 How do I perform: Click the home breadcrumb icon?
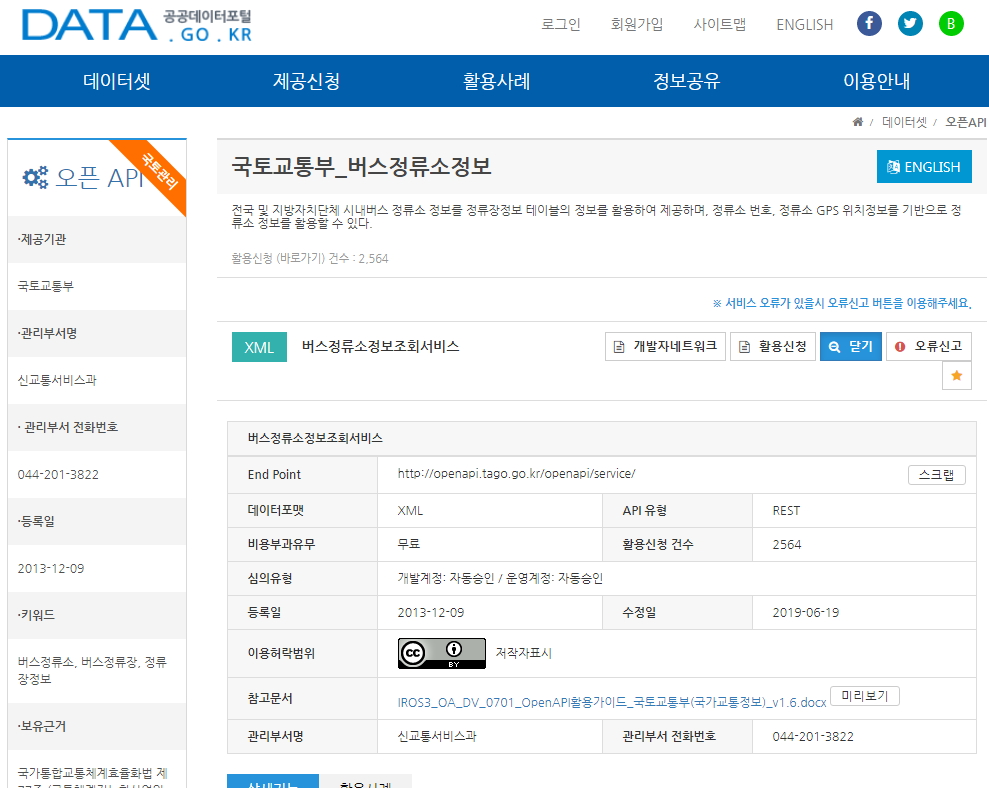tap(858, 122)
